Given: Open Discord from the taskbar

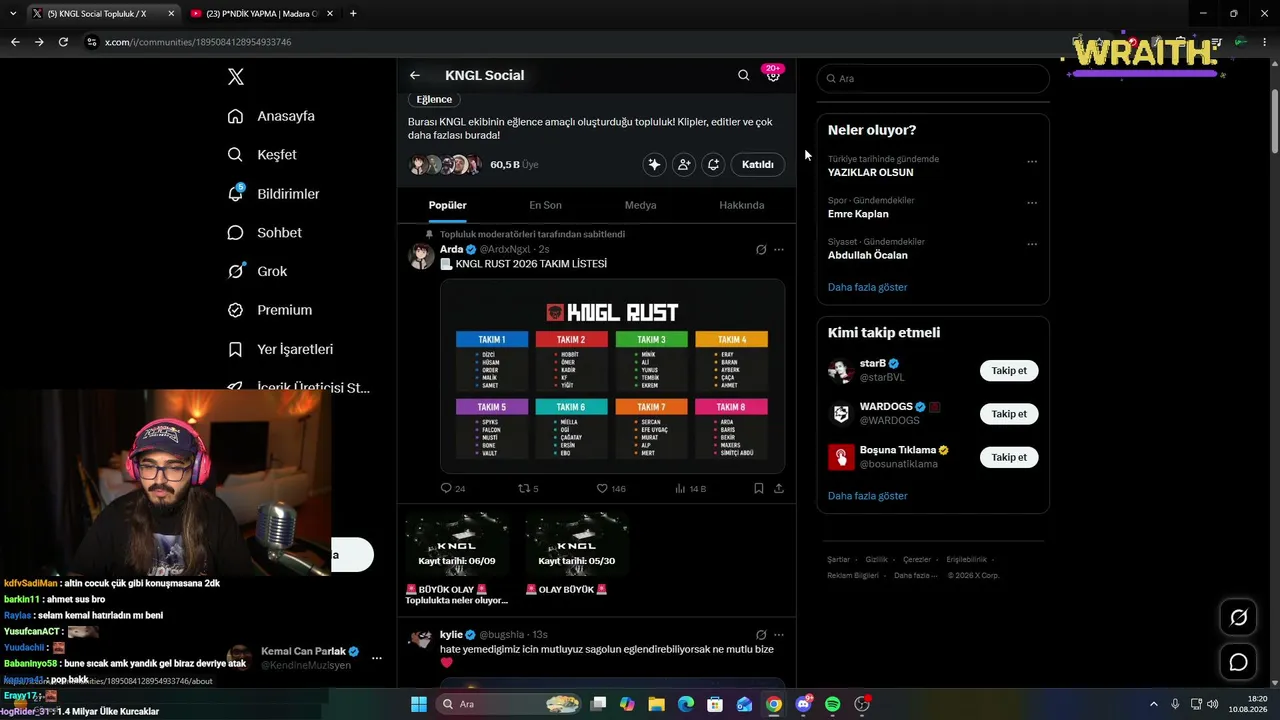Looking at the screenshot, I should coord(803,704).
